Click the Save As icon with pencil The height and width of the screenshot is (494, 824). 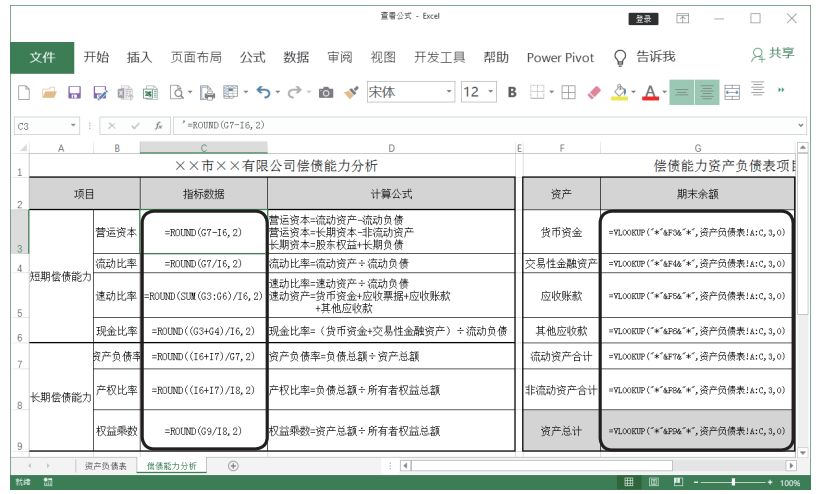100,93
